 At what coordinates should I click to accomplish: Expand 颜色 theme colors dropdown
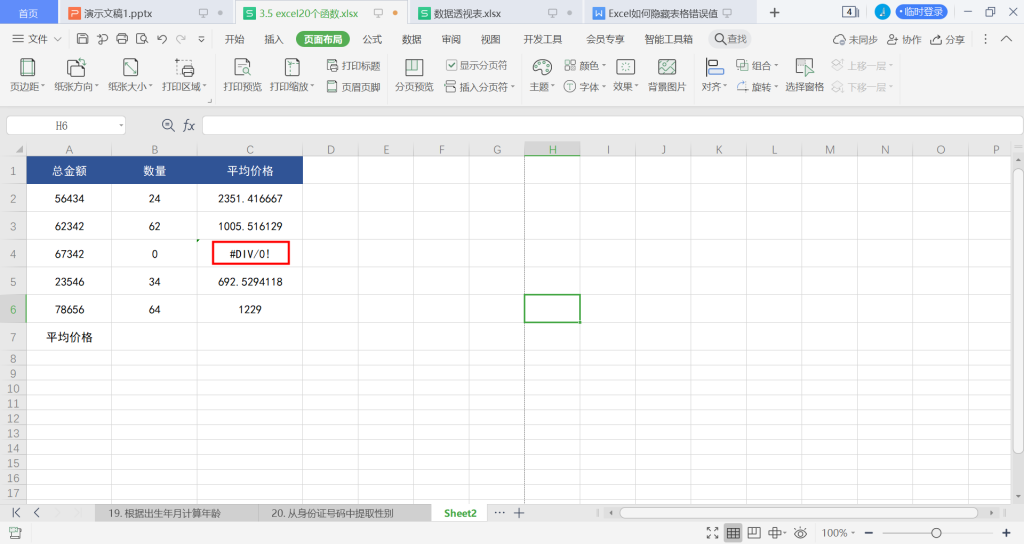[603, 65]
